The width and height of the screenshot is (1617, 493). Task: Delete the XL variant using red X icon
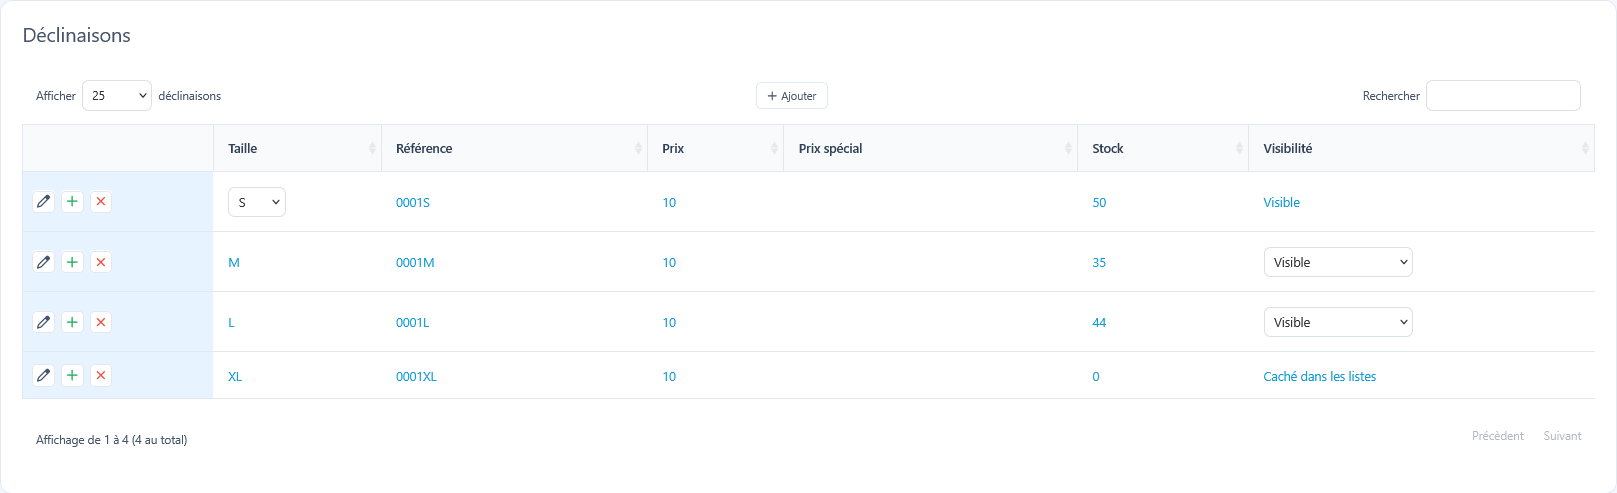pos(101,375)
